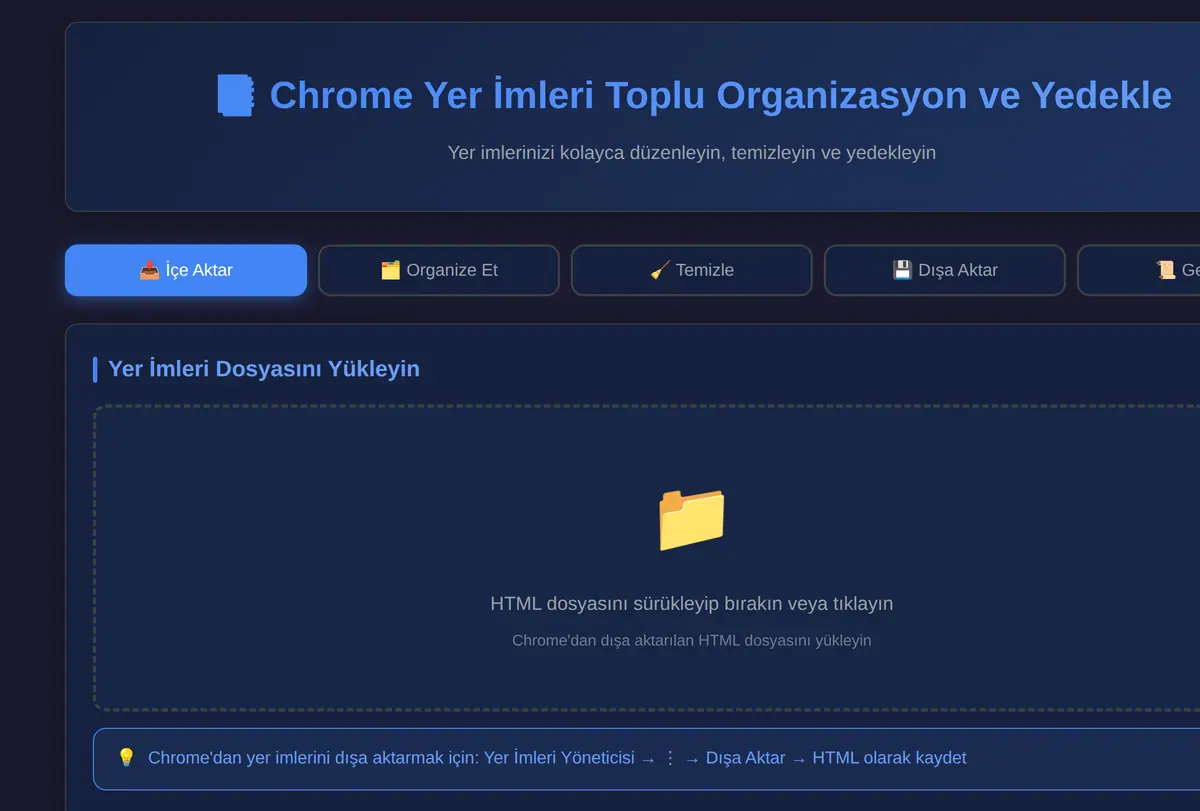Click the subtitle "Yer imlerinizi kolayca düzenleyin"

coord(692,153)
